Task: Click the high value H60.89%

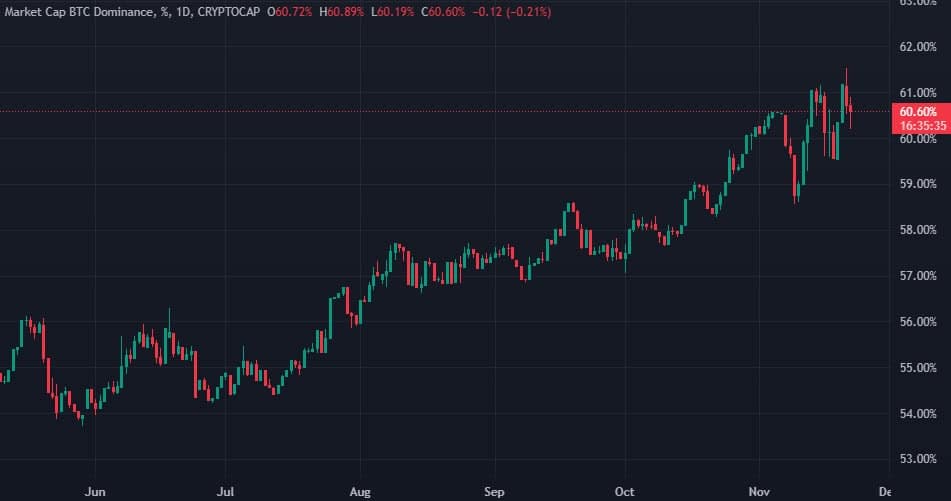Action: [x=341, y=12]
